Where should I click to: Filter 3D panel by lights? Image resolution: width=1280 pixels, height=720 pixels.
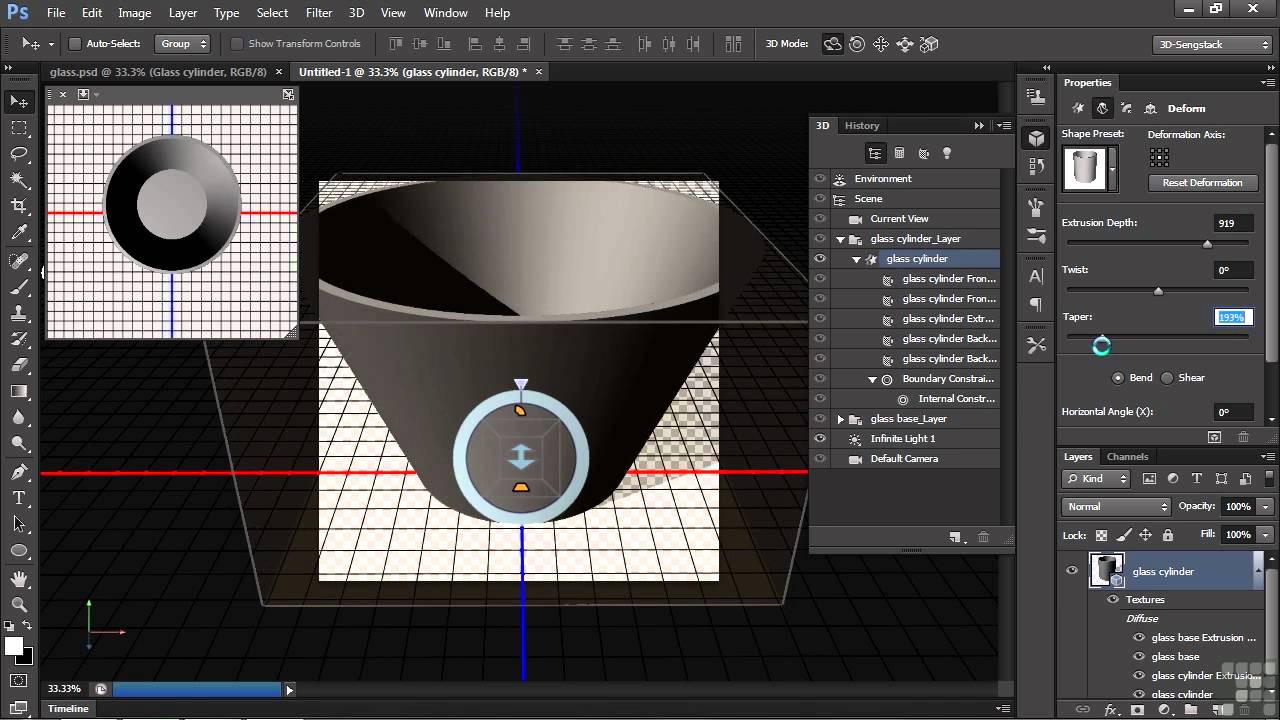coord(947,153)
